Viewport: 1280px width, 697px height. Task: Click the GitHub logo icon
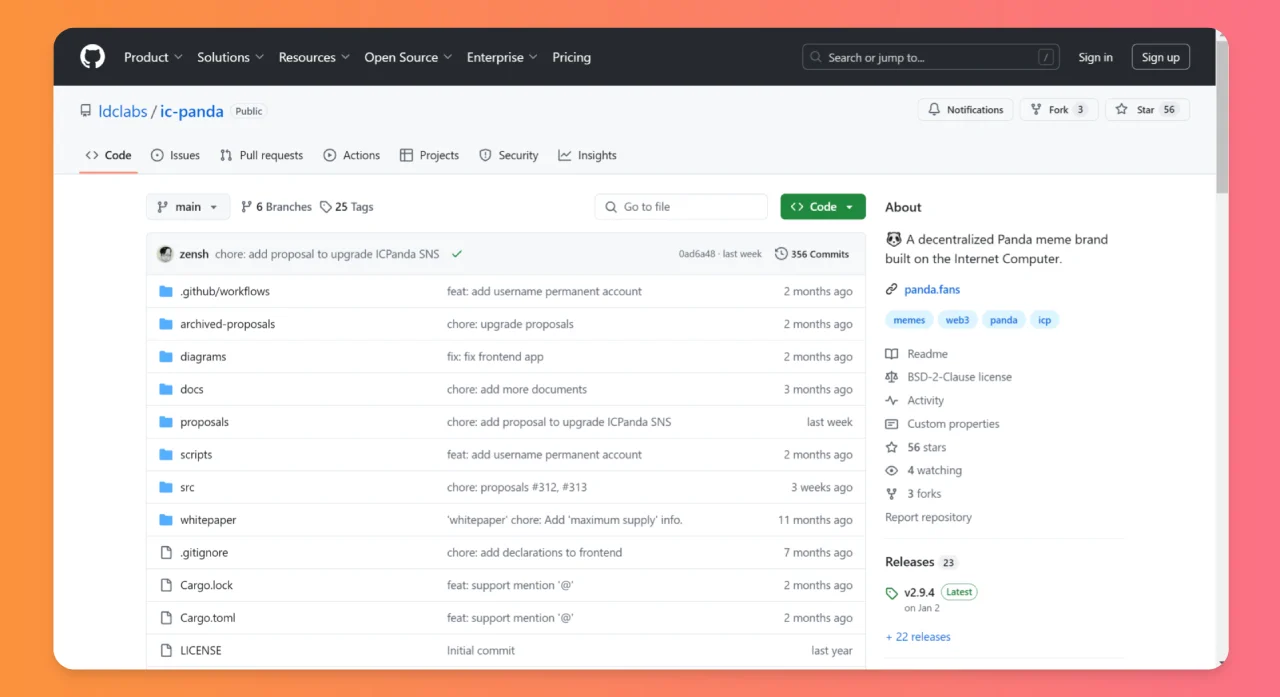coord(92,57)
